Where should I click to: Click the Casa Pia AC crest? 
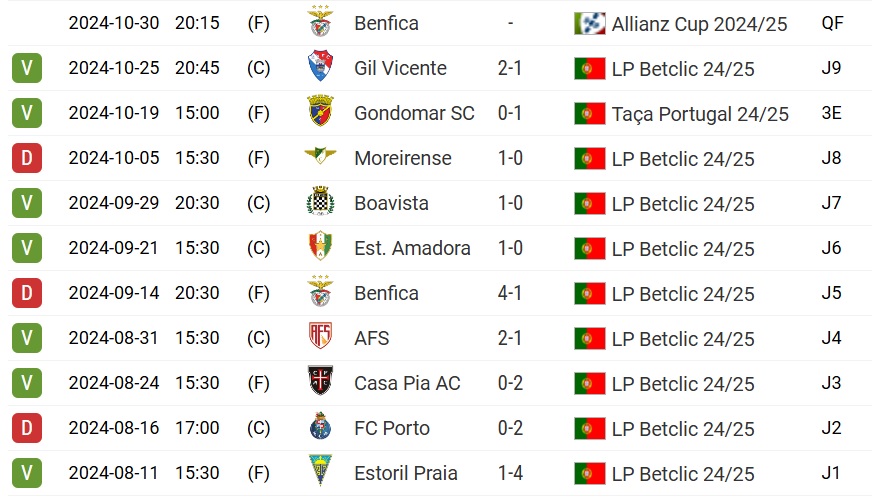point(319,383)
